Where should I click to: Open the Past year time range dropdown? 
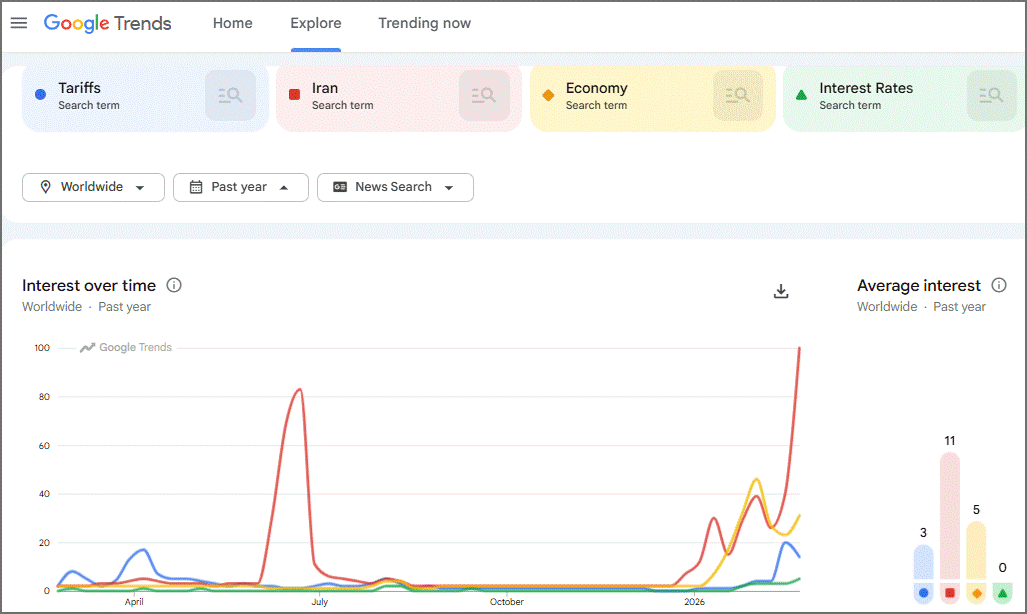(240, 187)
